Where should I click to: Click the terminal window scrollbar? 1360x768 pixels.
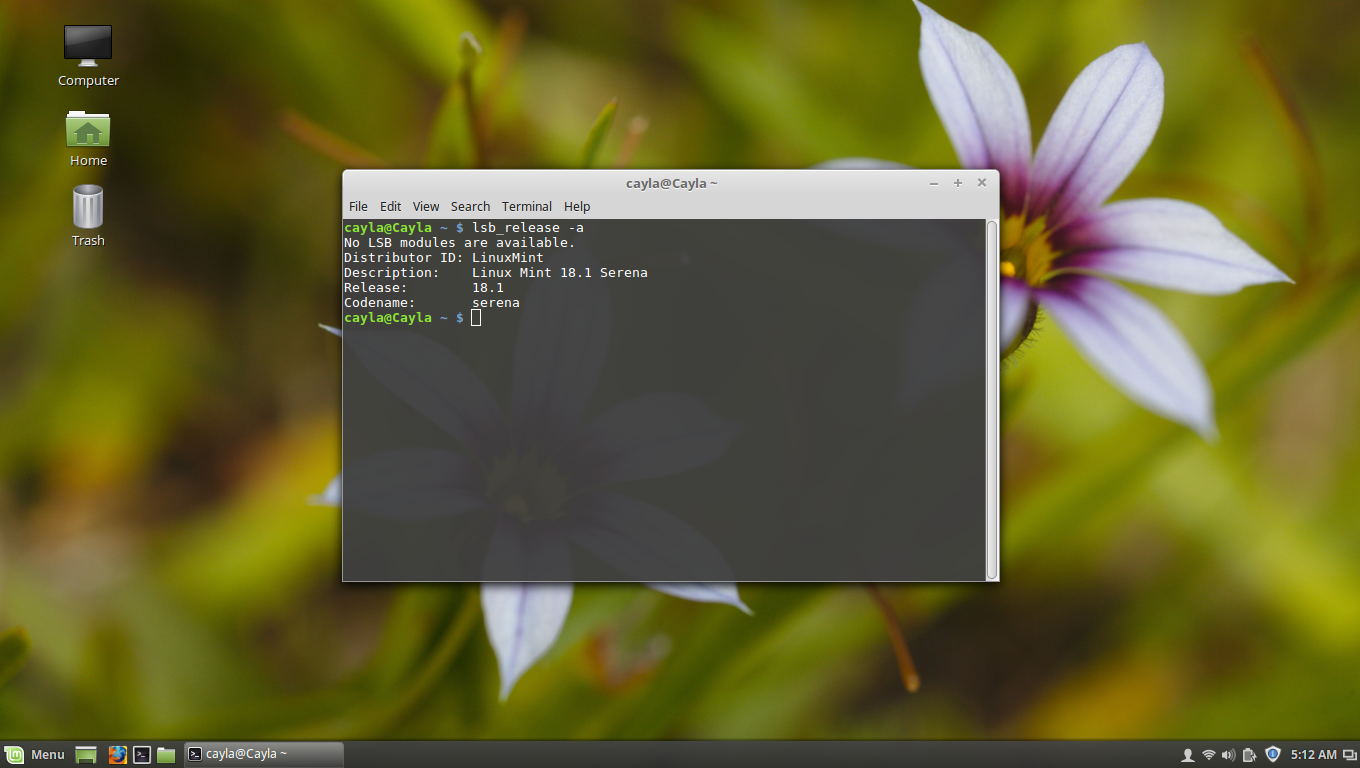pyautogui.click(x=992, y=400)
